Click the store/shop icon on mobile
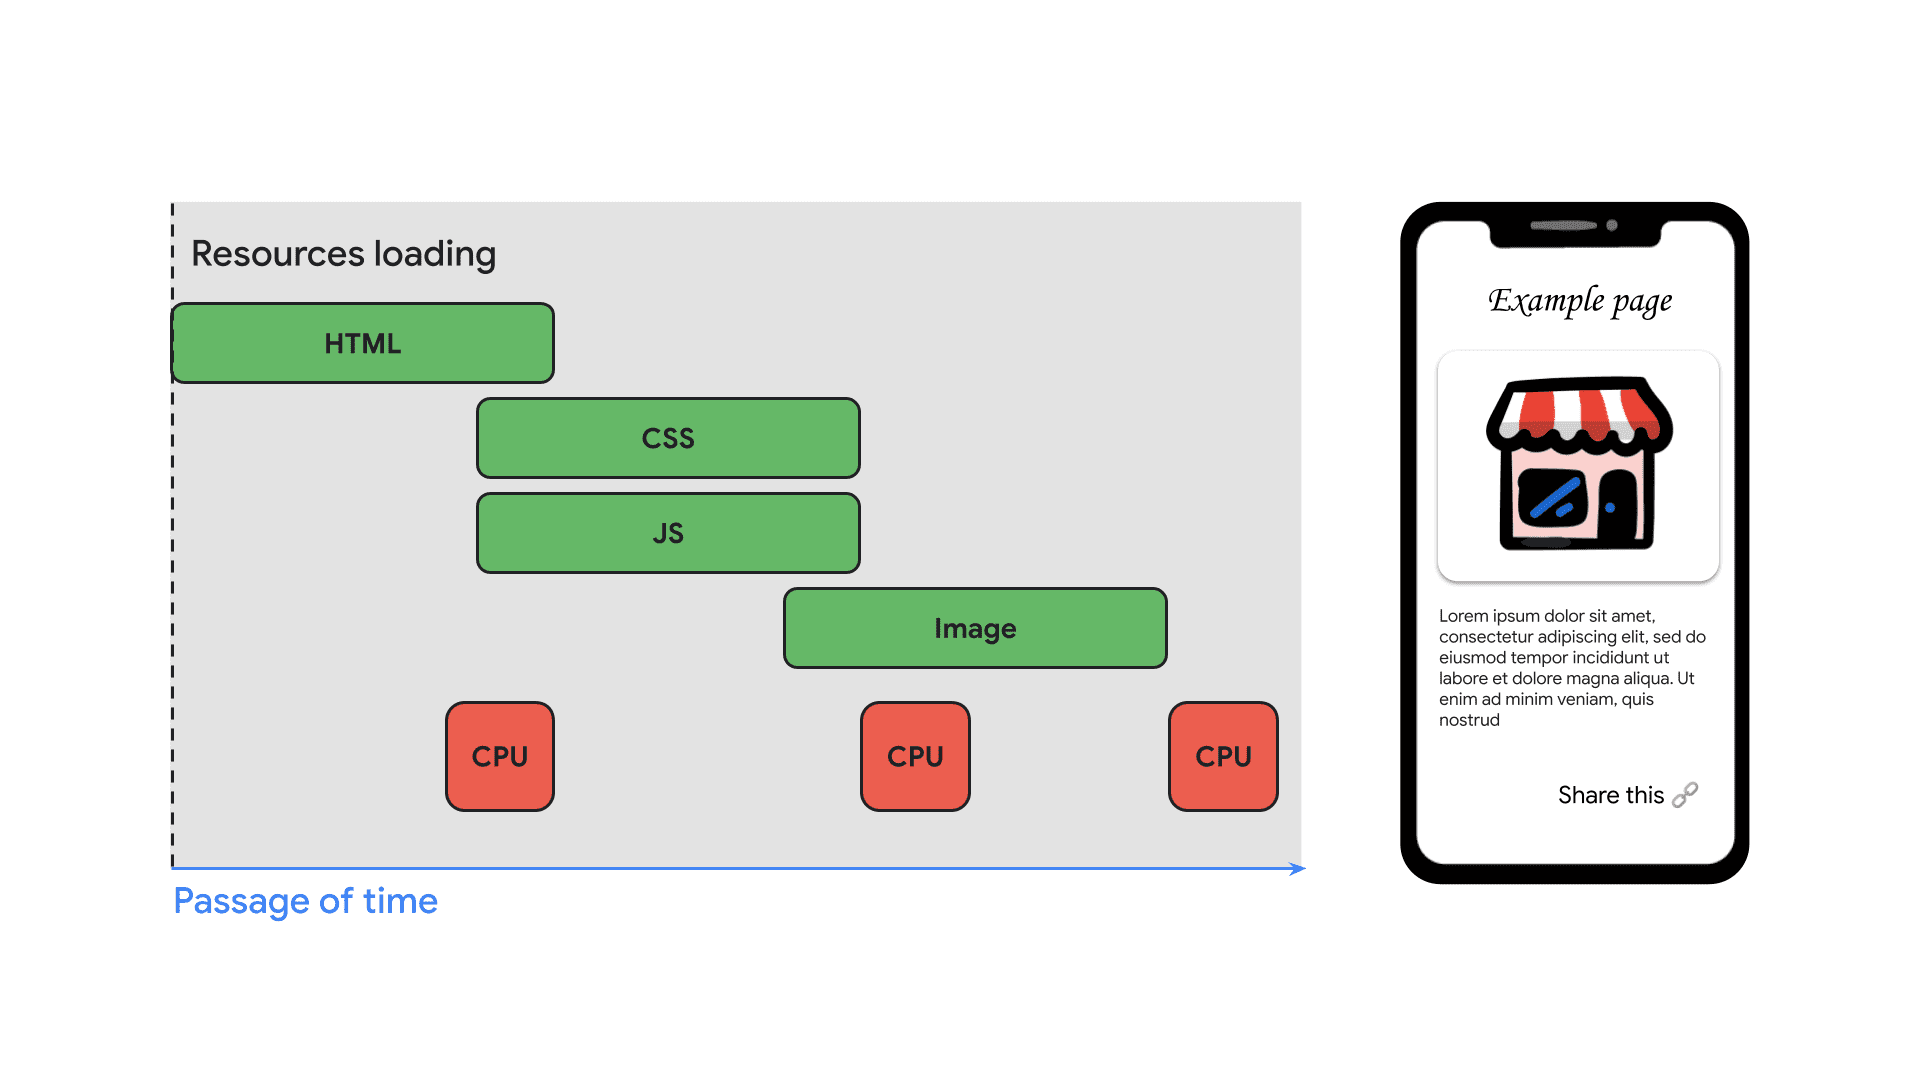Image resolution: width=1920 pixels, height=1080 pixels. [1572, 477]
